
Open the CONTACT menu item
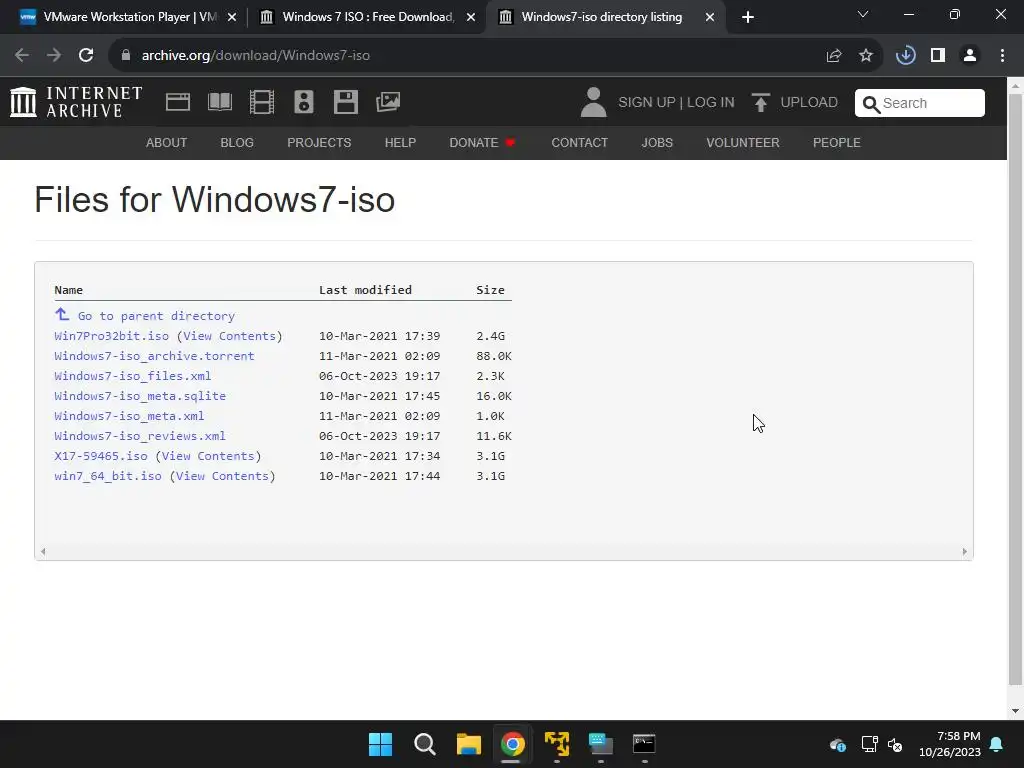click(x=580, y=142)
